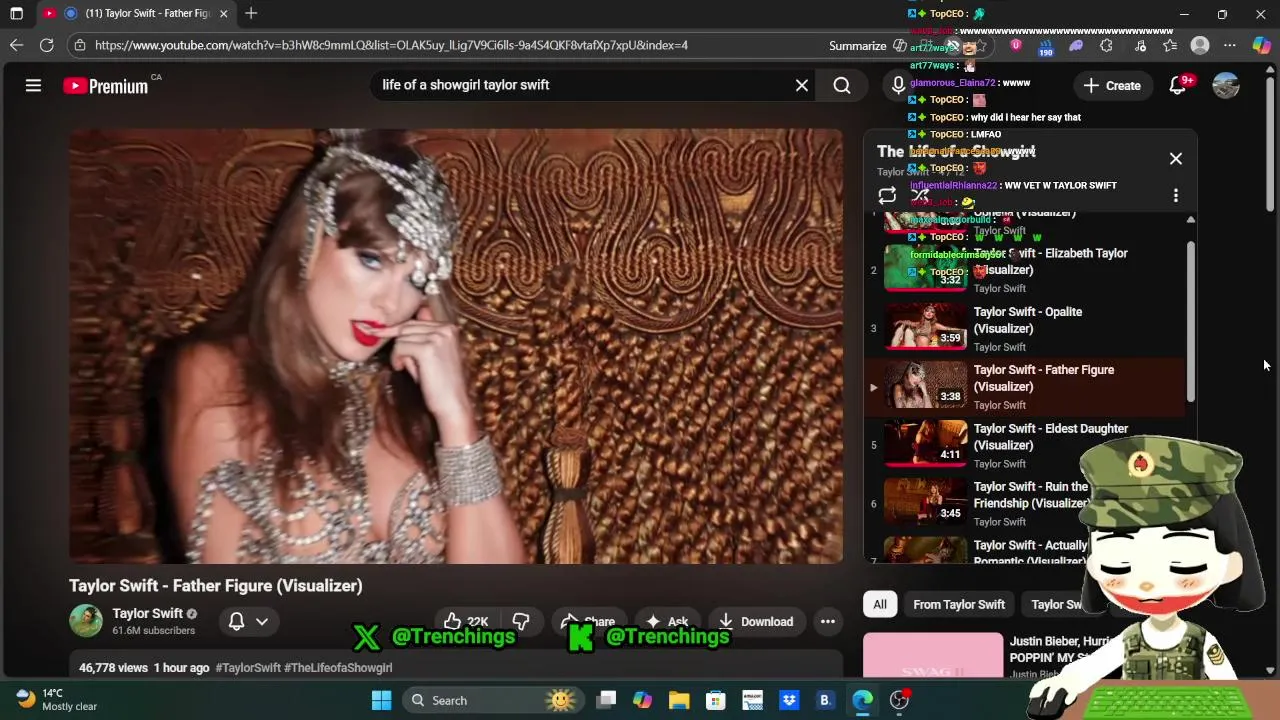
Task: Open the tab actions menu icon
Action: (x=16, y=14)
